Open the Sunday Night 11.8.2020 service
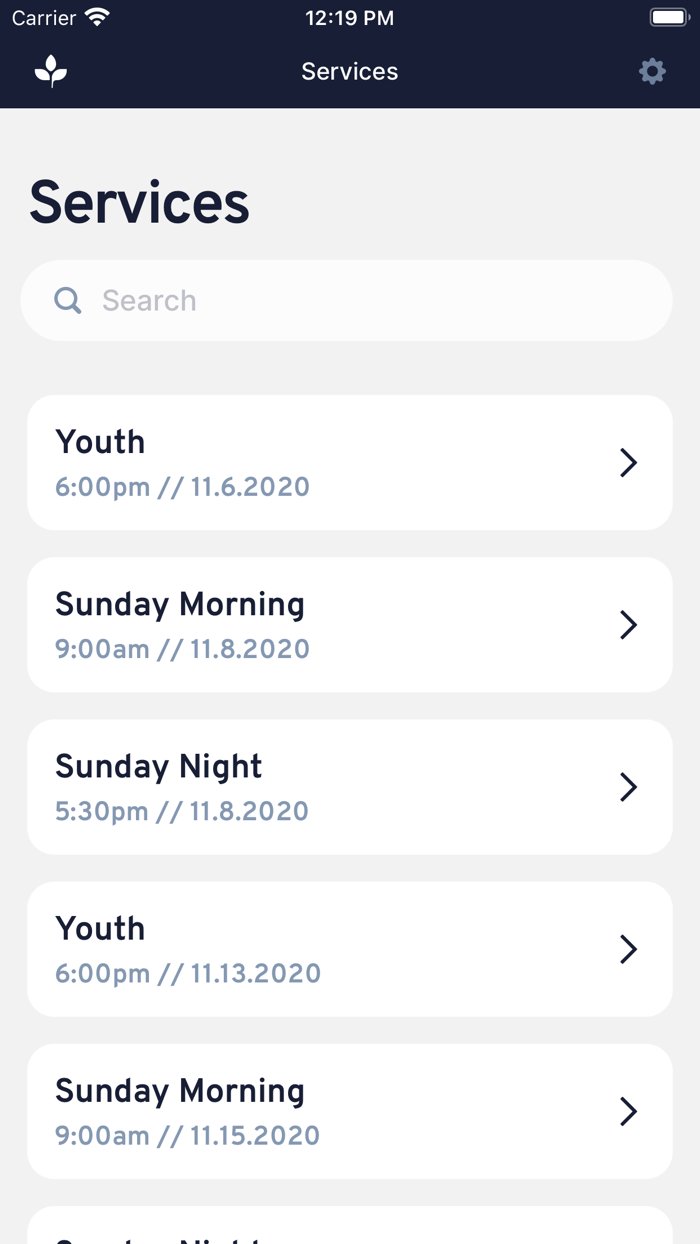The width and height of the screenshot is (700, 1244). [x=350, y=787]
